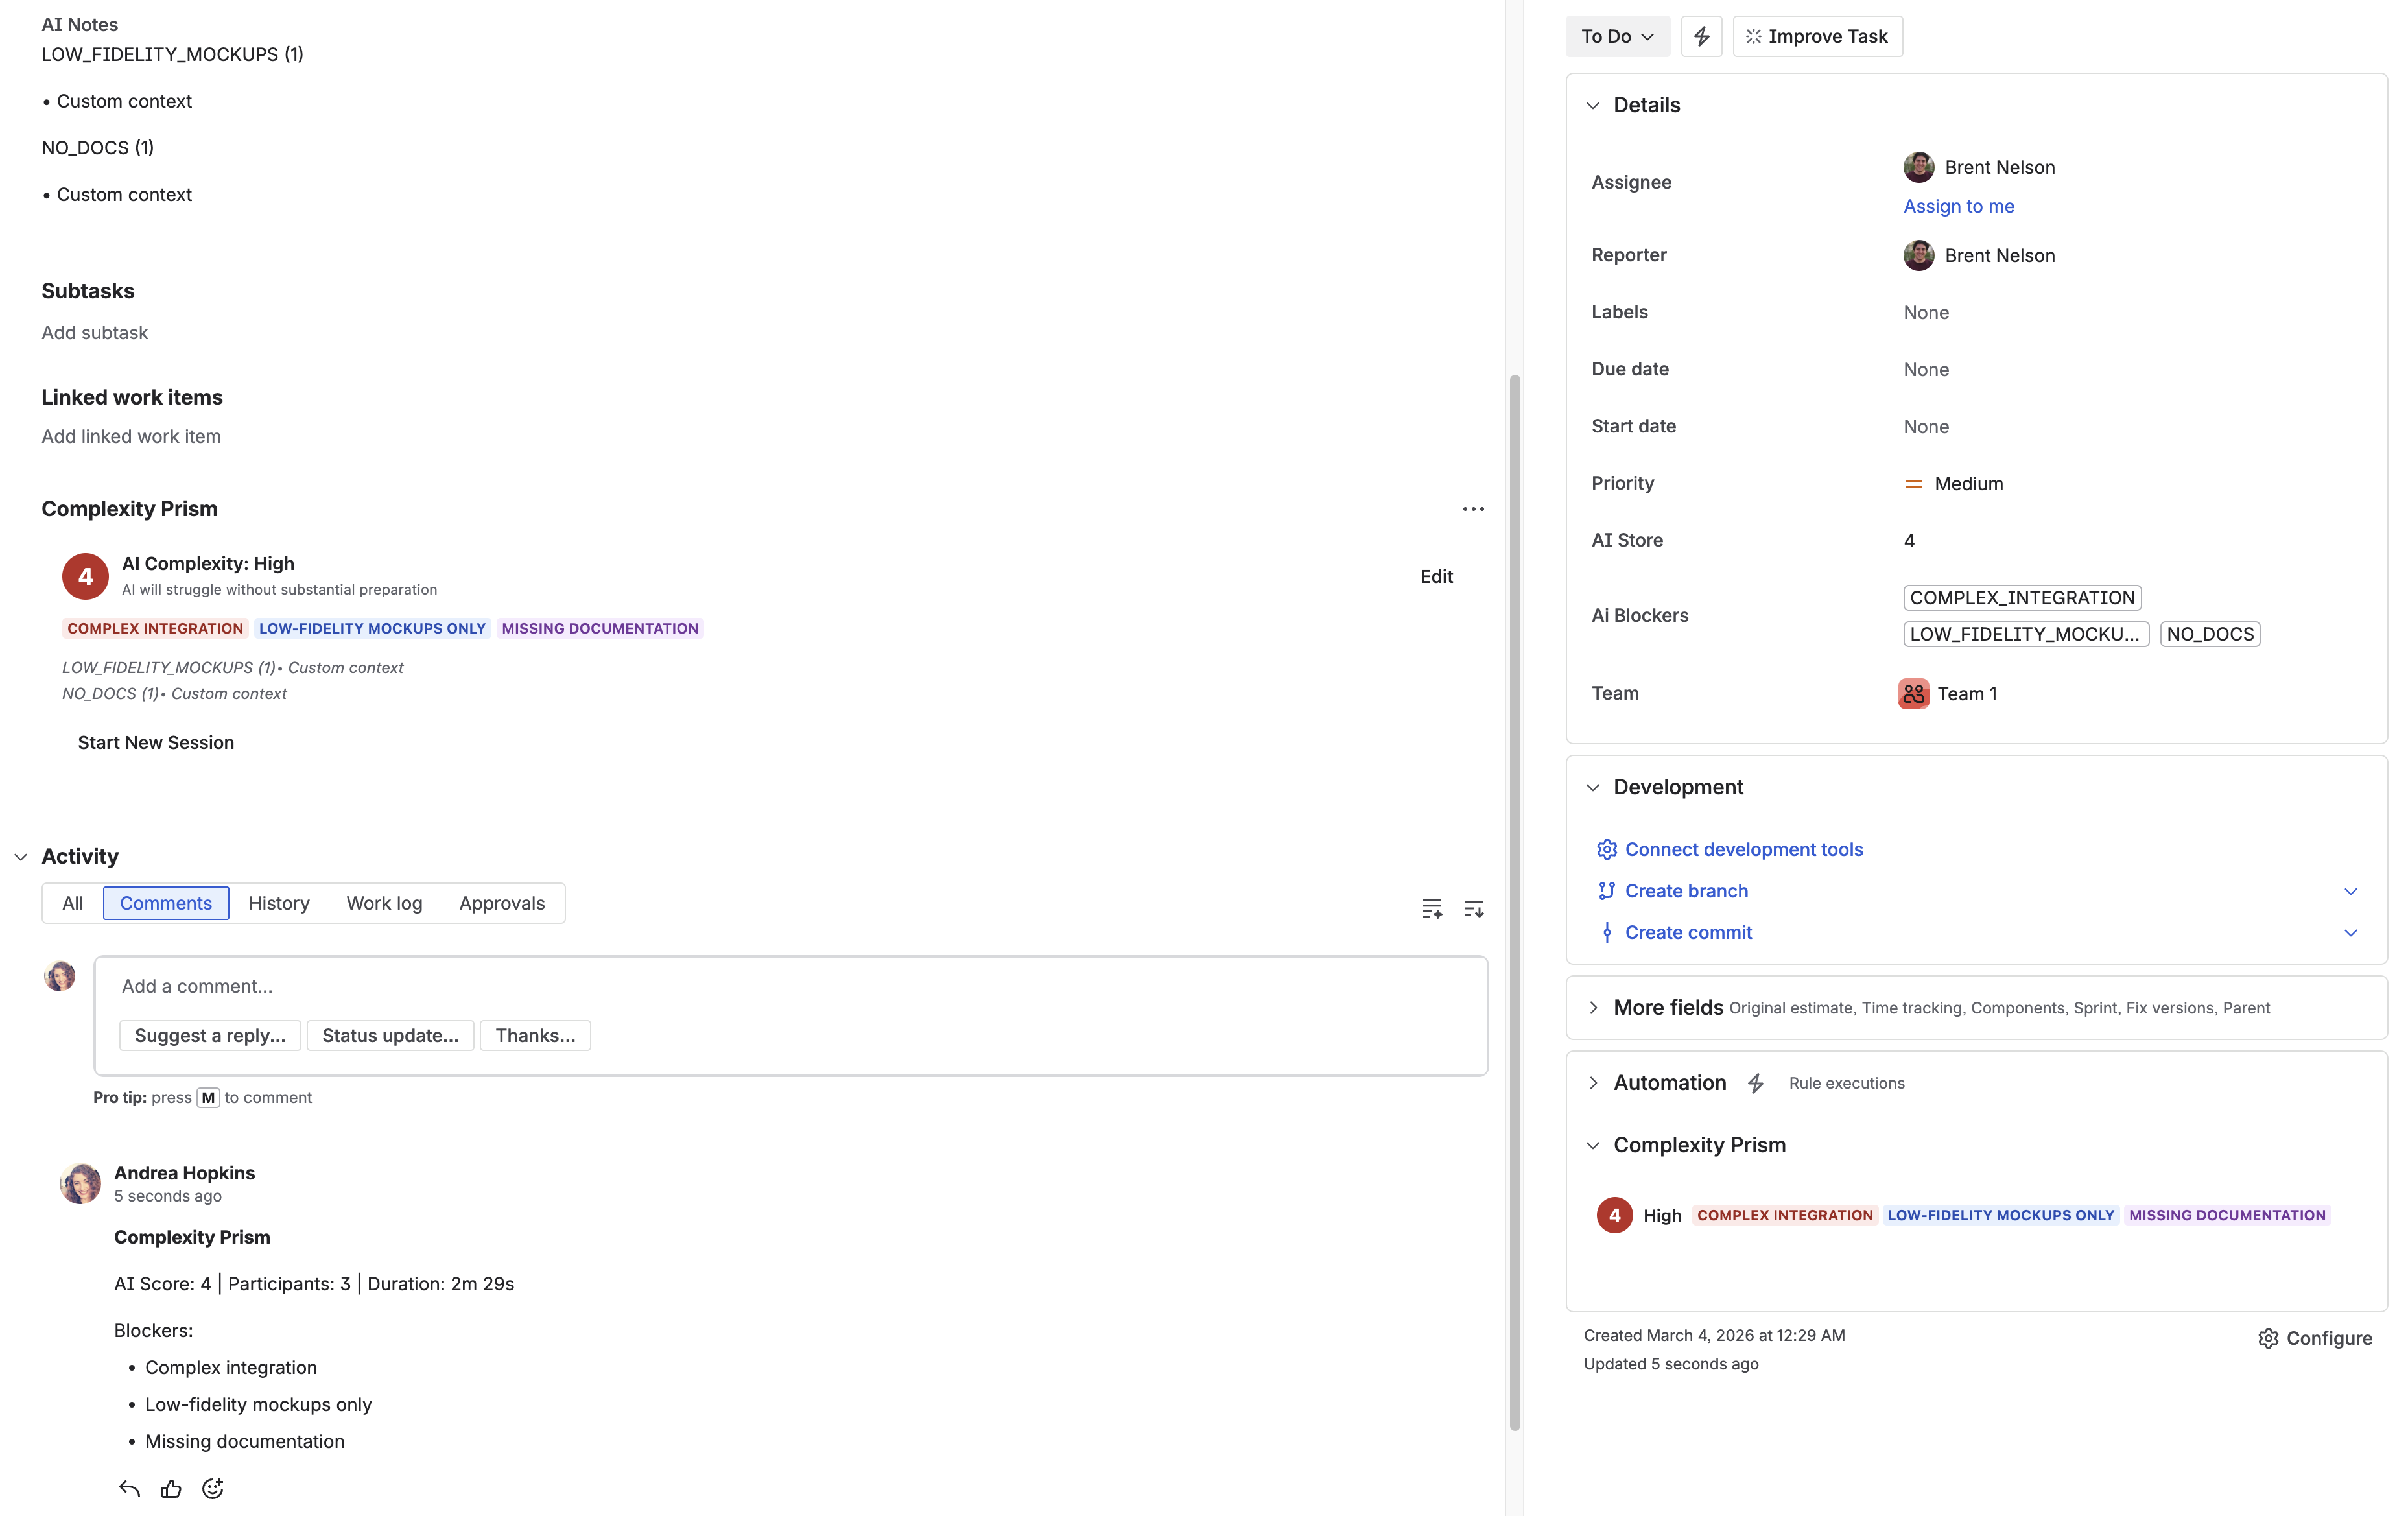This screenshot has height=1516, width=2408.
Task: Click the automation lightning icon beside To Do
Action: 1701,36
